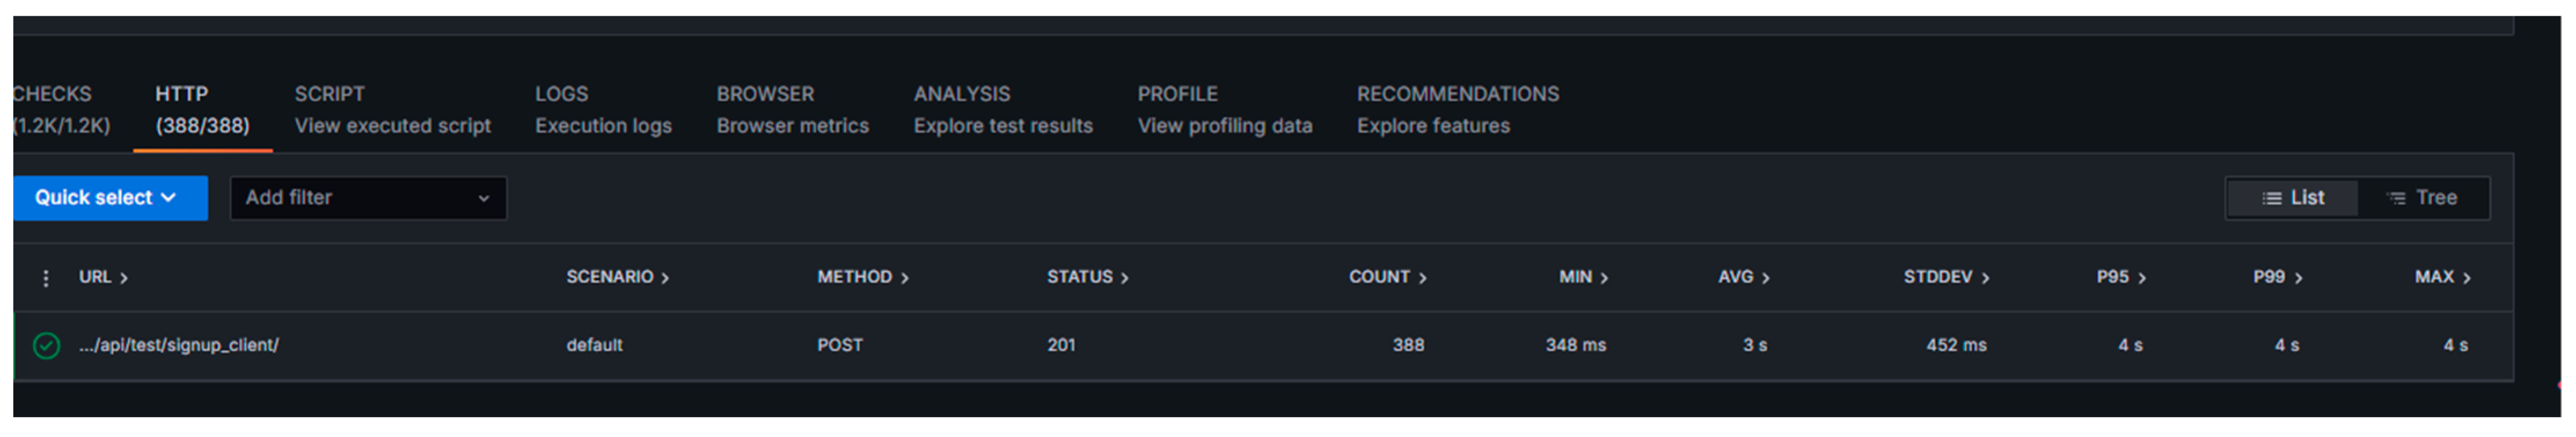Select the HTTP tab
Screen dimensions: 2576x437
point(201,109)
